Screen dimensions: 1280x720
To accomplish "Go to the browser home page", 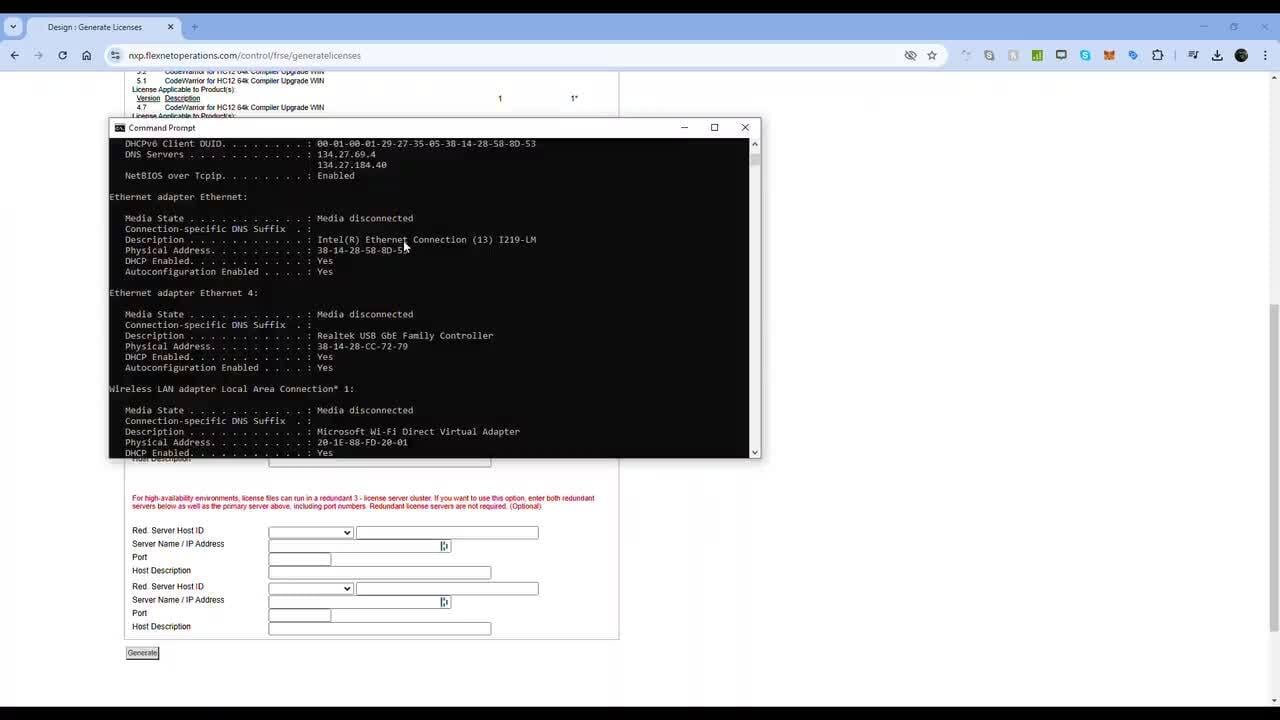I will coord(87,56).
